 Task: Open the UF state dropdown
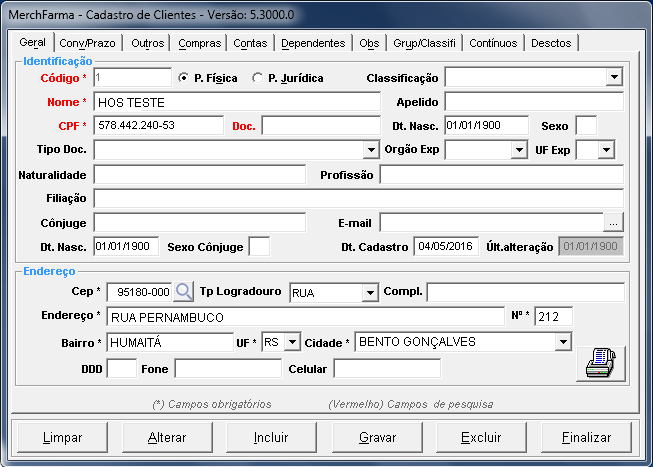coord(291,342)
